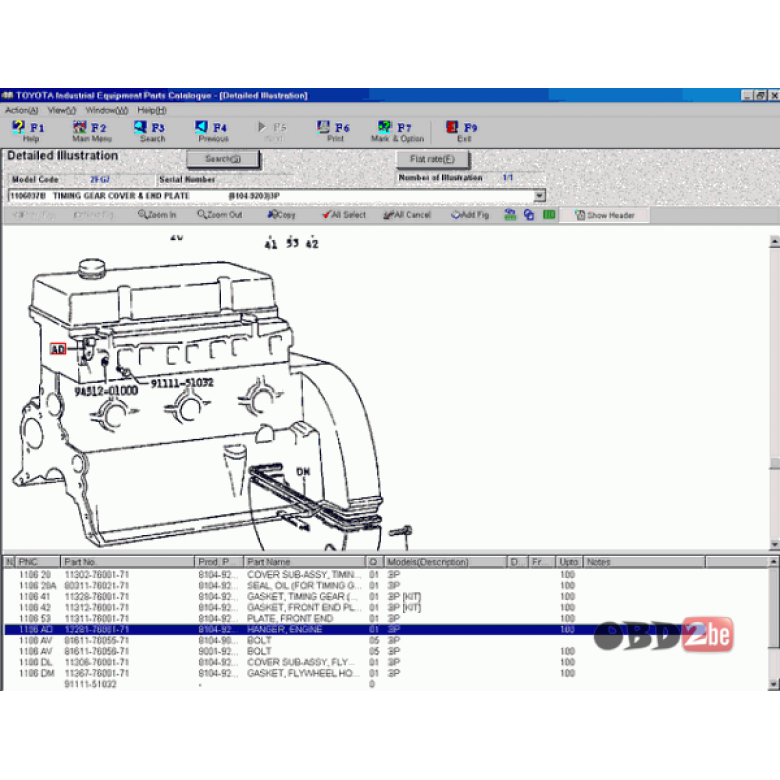Click the Search(S) button

point(223,159)
